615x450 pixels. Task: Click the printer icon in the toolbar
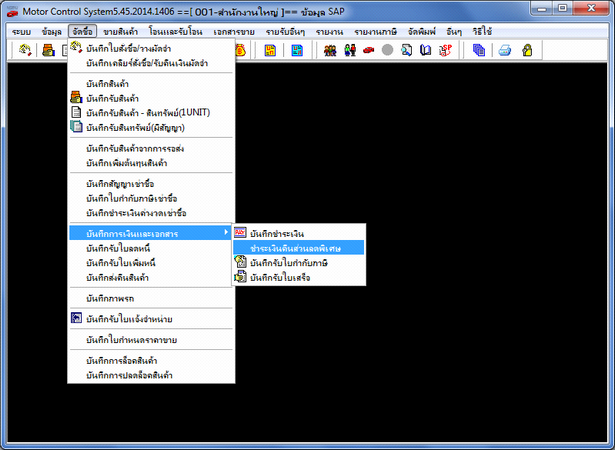tap(506, 50)
